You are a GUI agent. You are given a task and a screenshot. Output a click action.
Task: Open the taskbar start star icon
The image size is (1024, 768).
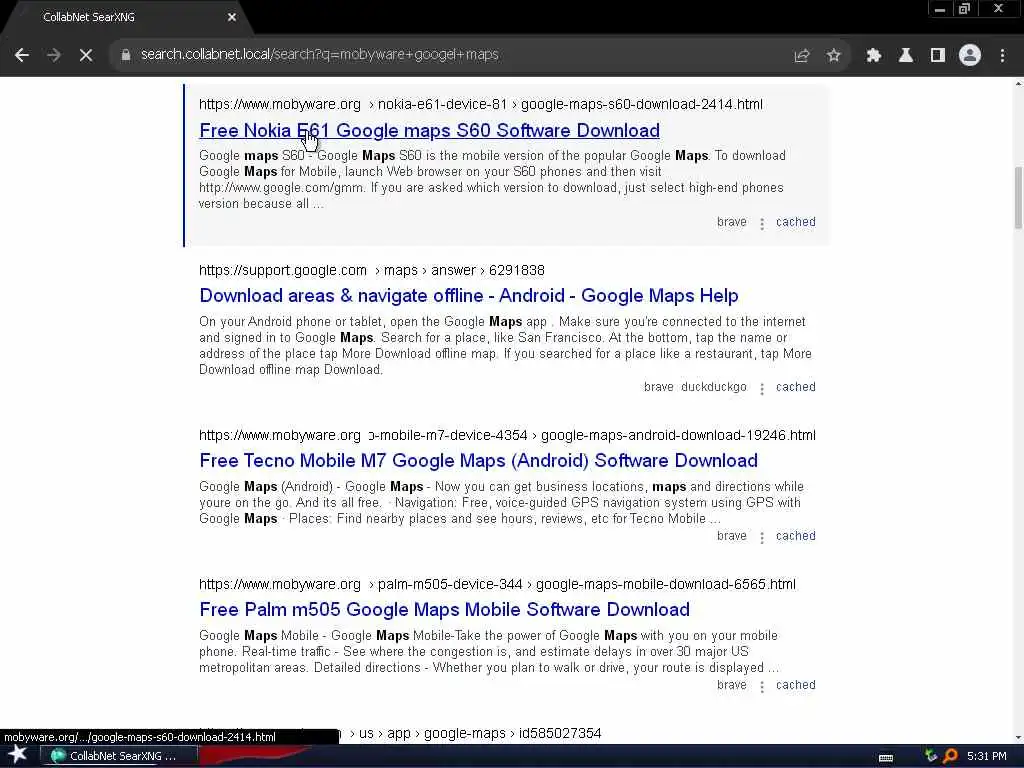click(18, 756)
